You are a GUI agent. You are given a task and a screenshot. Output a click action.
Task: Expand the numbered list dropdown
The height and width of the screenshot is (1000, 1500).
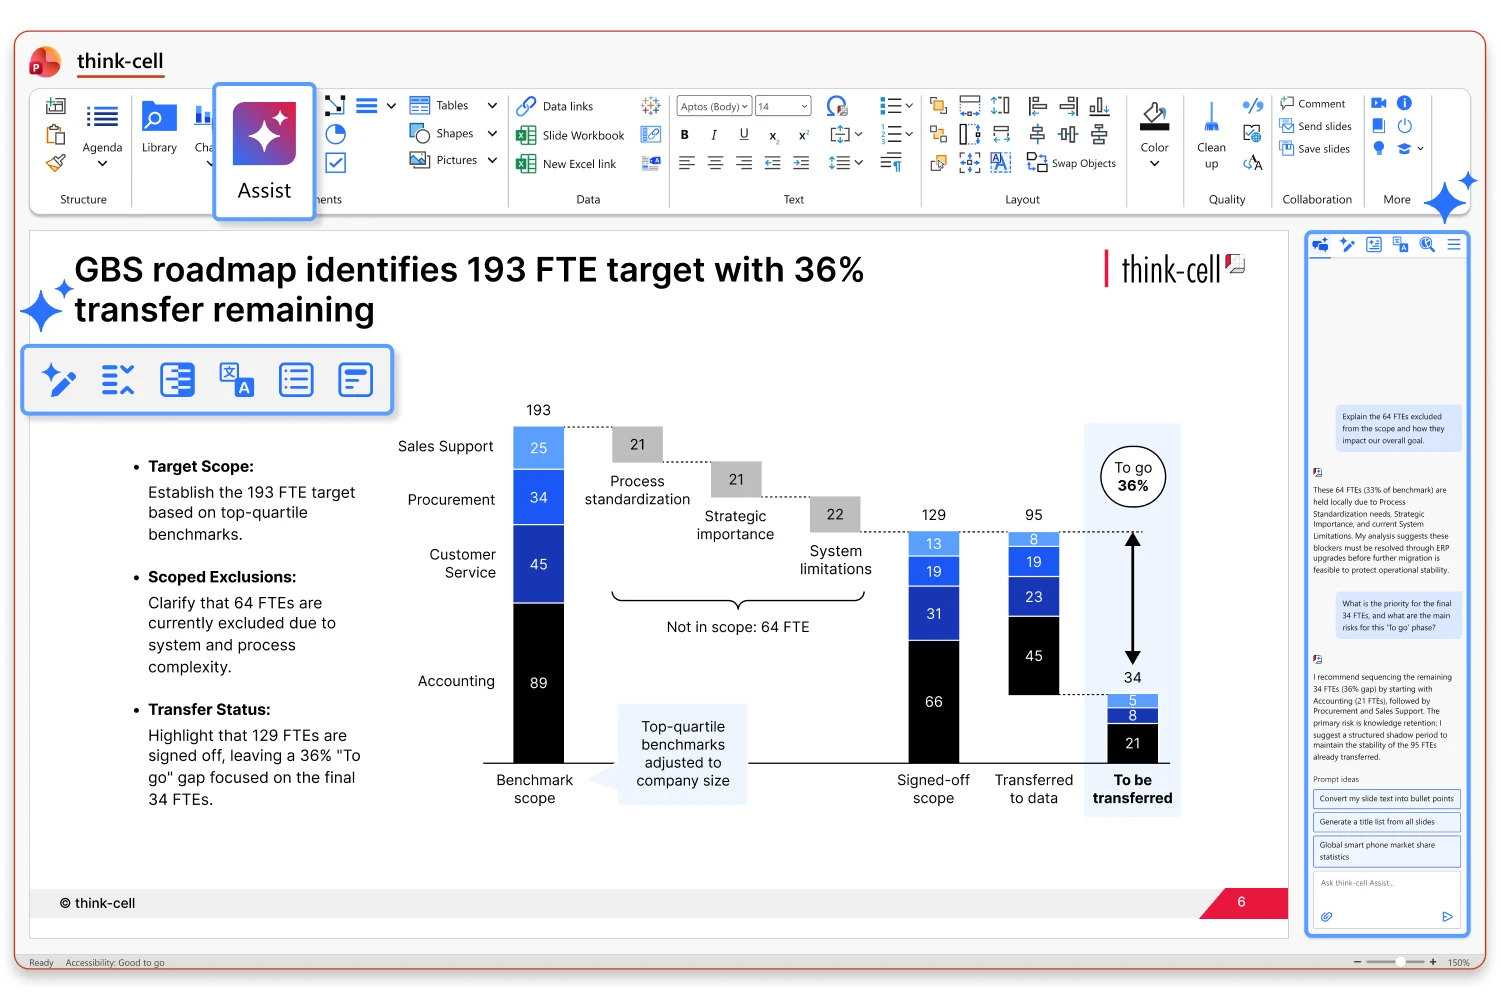909,133
